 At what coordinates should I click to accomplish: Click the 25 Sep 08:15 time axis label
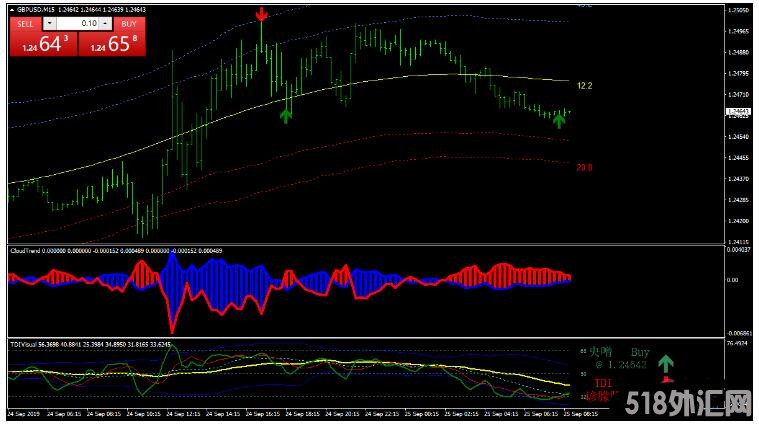581,414
